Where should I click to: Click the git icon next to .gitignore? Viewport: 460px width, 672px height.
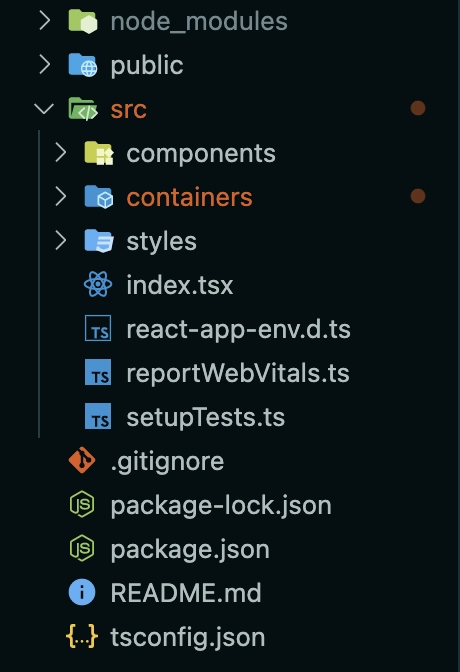click(82, 460)
